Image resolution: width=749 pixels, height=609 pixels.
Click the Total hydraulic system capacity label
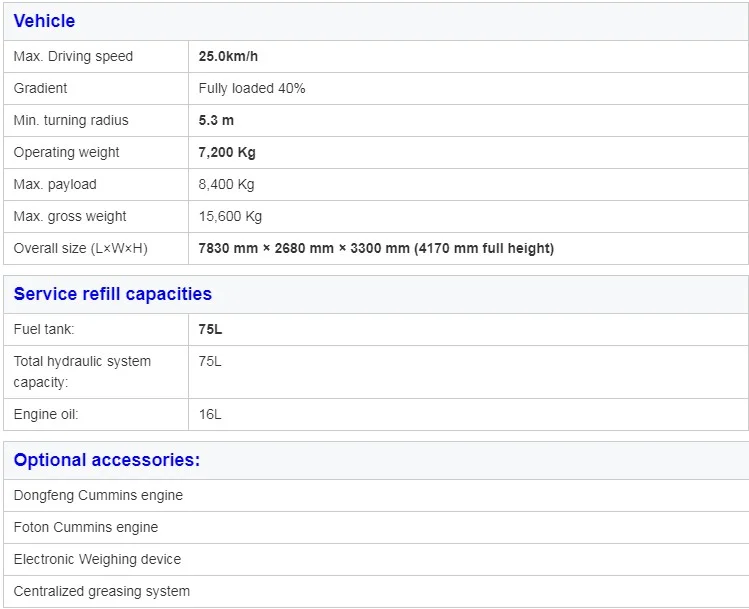(x=82, y=372)
